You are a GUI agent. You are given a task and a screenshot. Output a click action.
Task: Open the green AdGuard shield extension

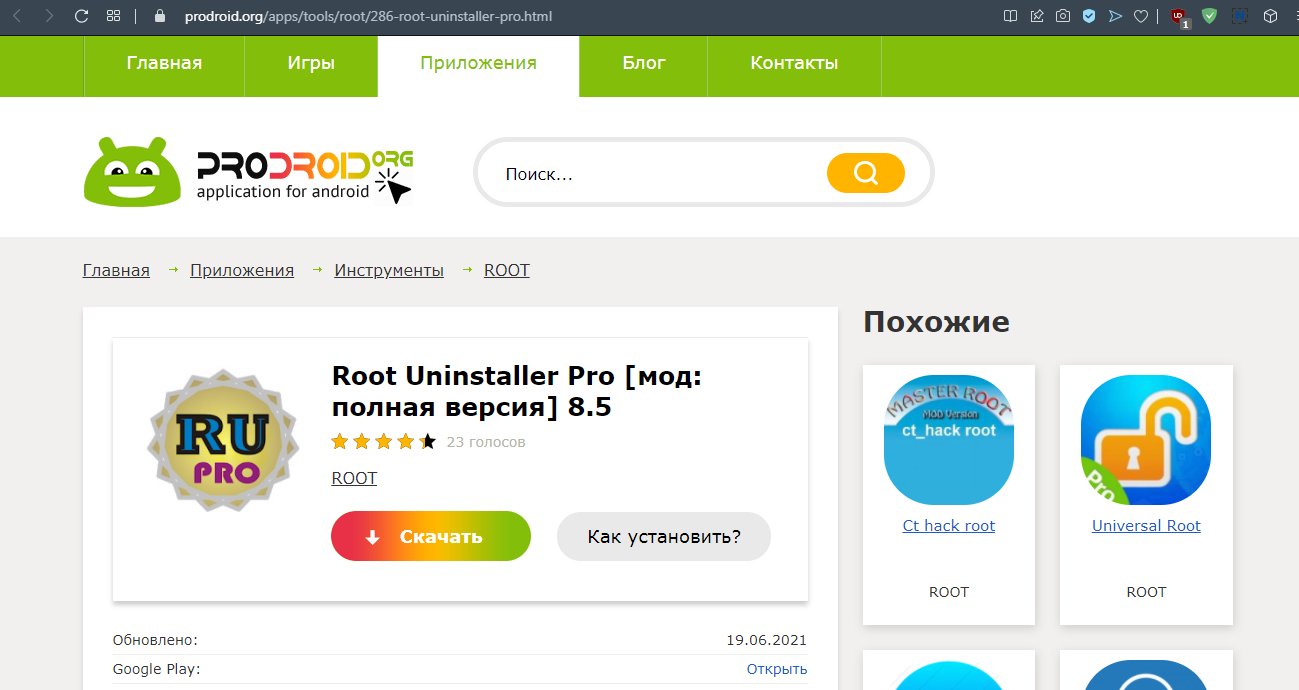pos(1209,16)
